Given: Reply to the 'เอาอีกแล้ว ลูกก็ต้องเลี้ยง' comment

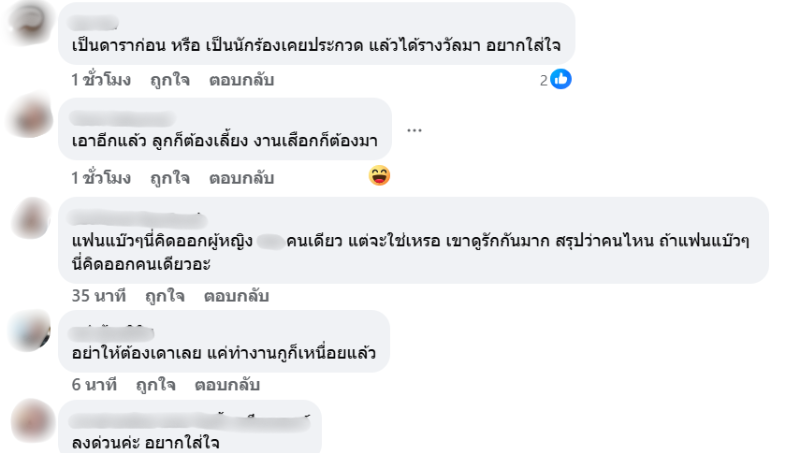Looking at the screenshot, I should click(x=241, y=178).
